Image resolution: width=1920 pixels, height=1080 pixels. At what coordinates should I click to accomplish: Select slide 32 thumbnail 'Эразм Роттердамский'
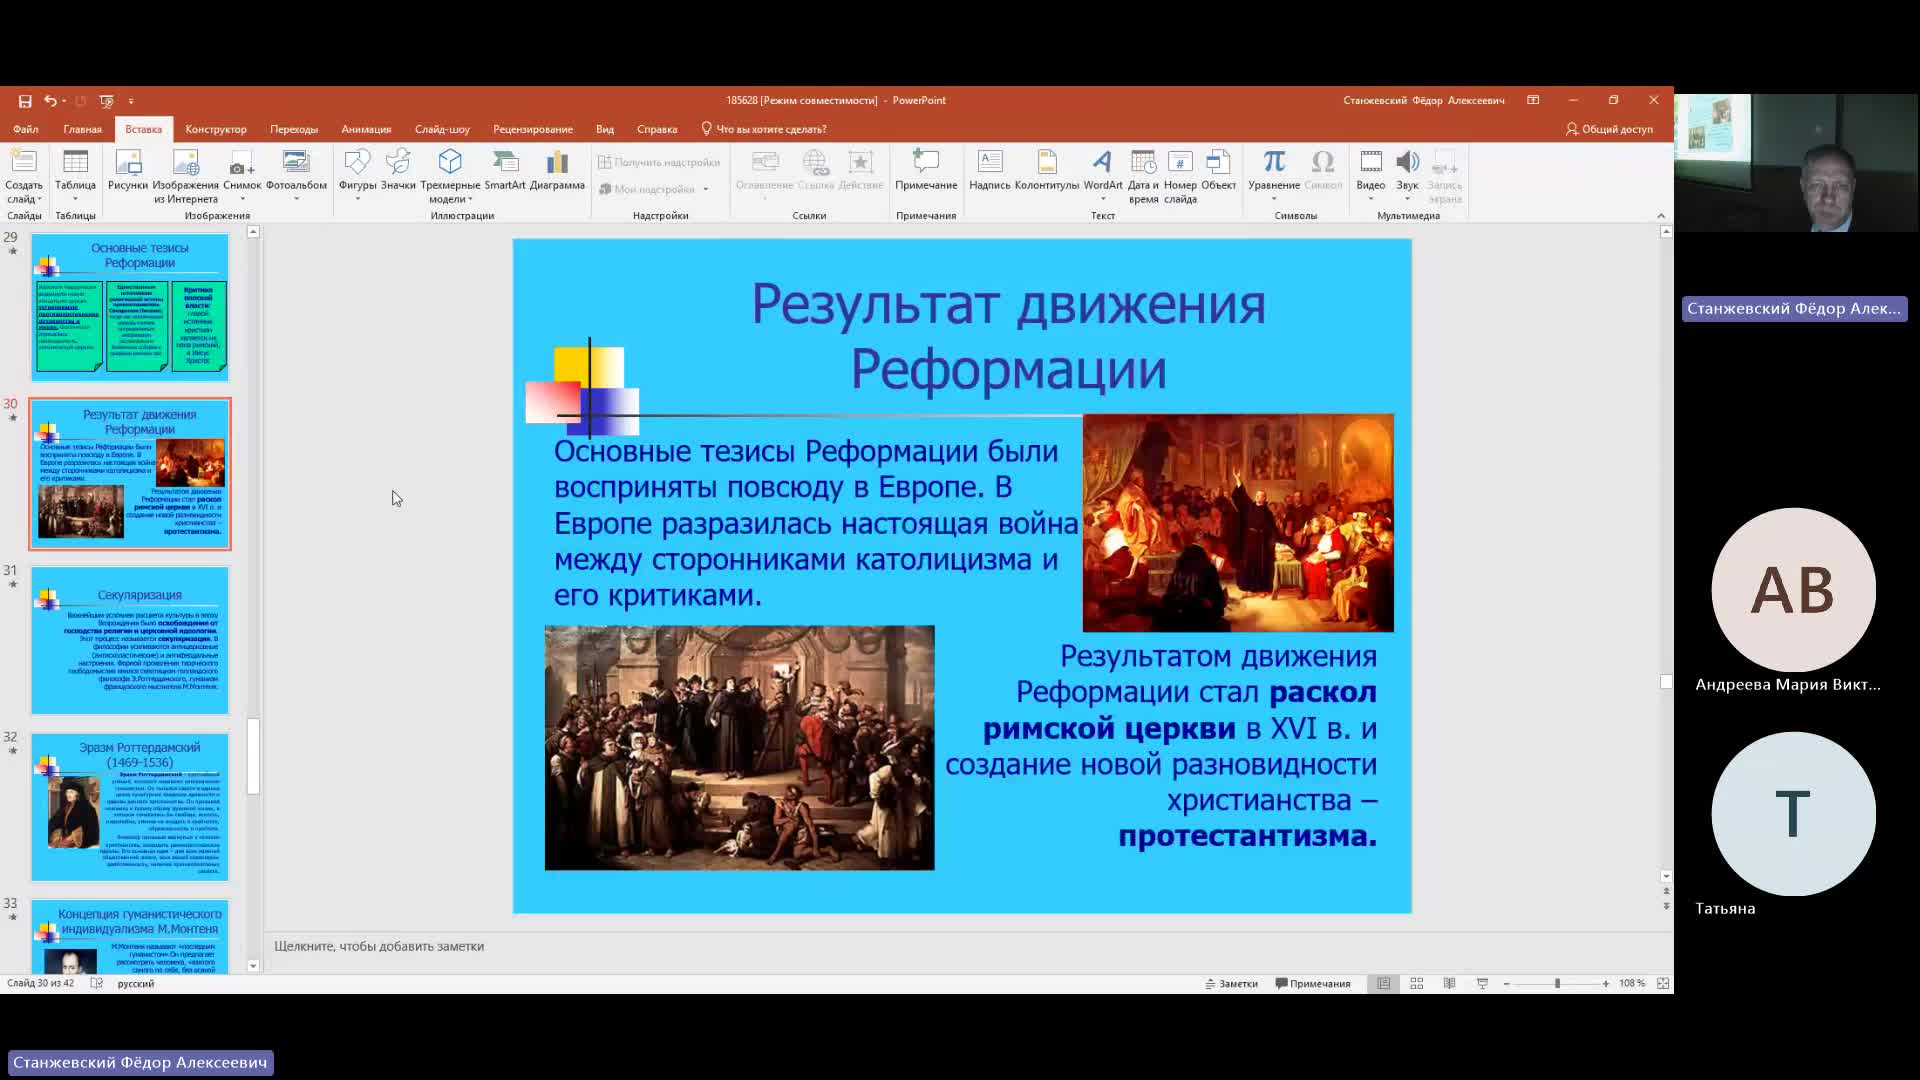[130, 807]
